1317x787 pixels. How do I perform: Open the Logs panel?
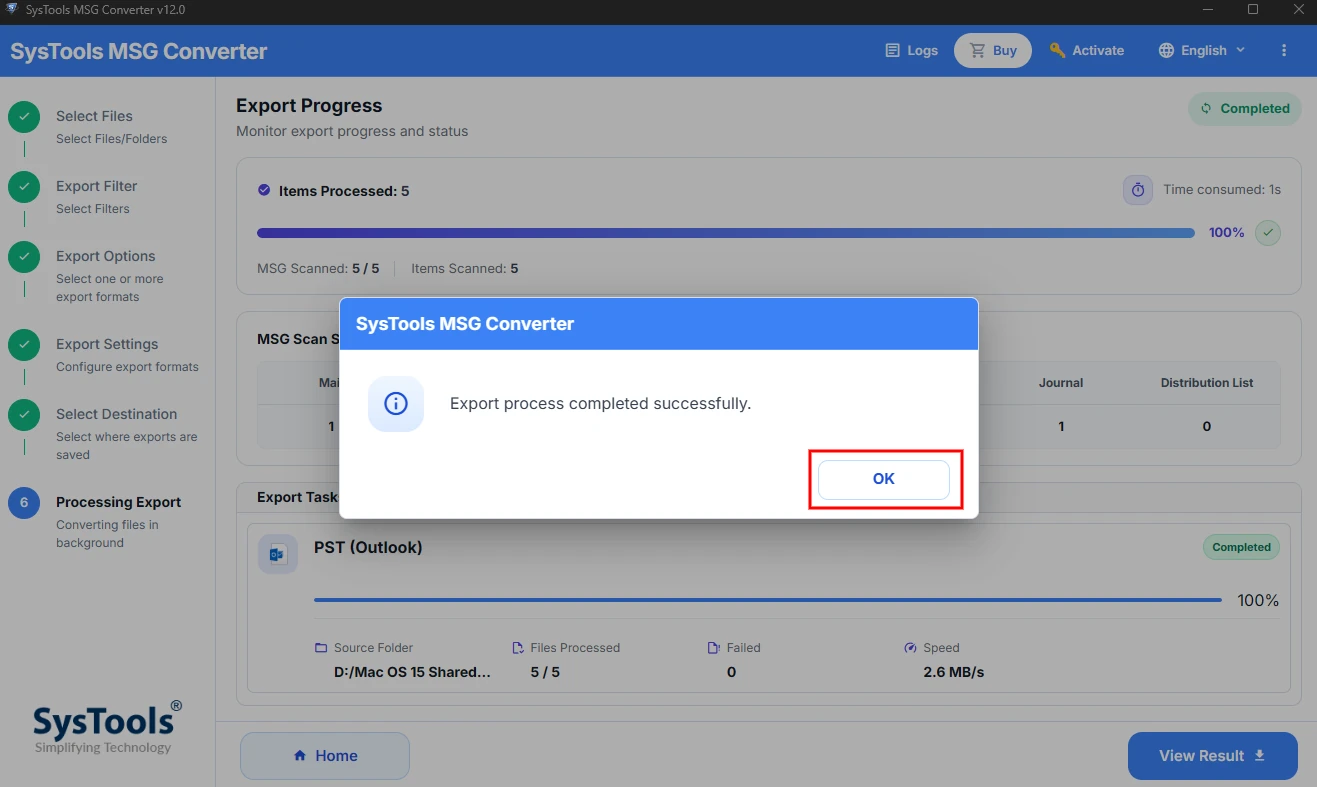[x=912, y=50]
